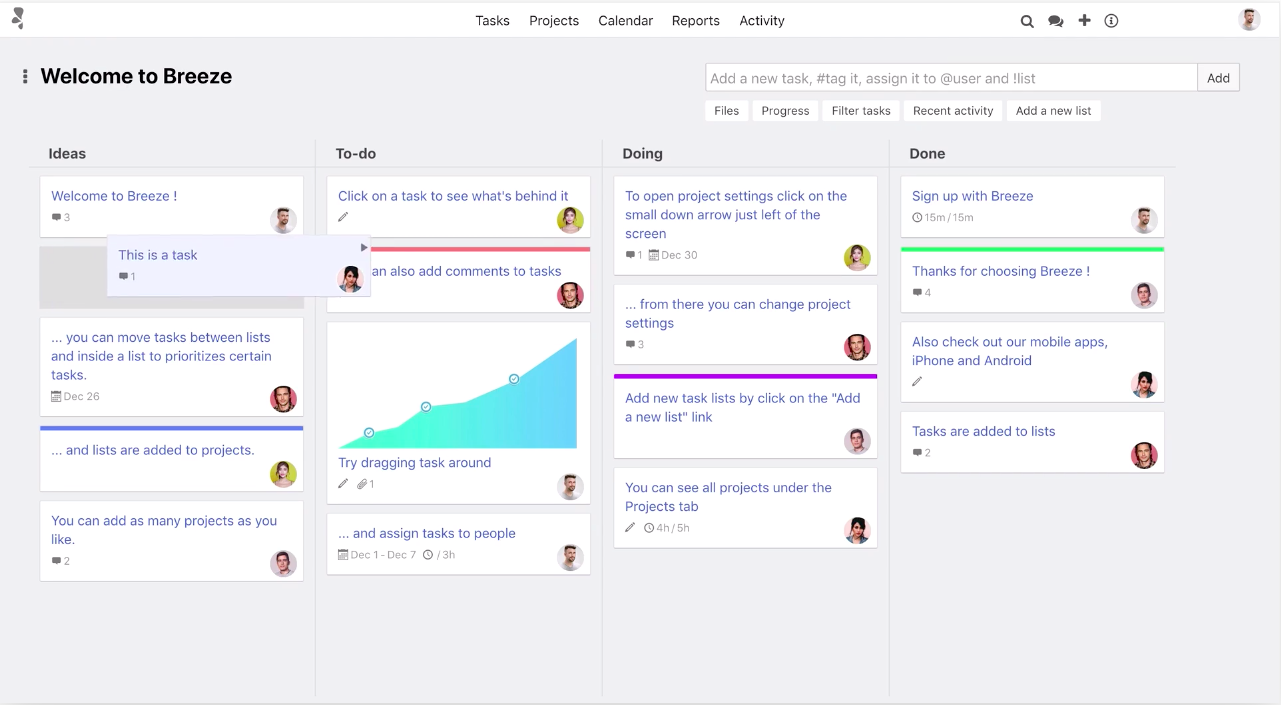Open the info circle icon
Viewport: 1281px width, 705px height.
[x=1111, y=21]
